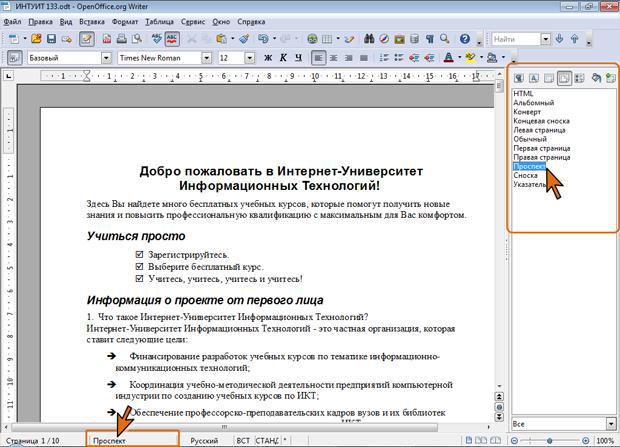
Task: Align text left
Action: 318,58
